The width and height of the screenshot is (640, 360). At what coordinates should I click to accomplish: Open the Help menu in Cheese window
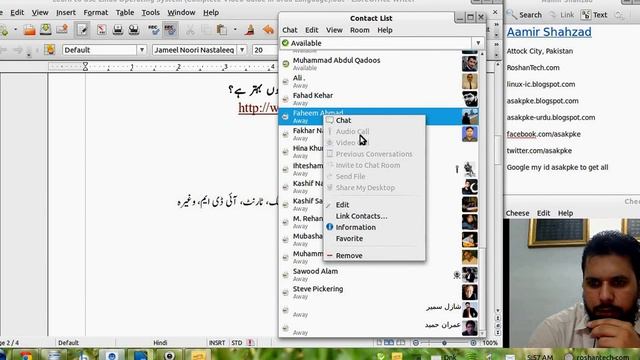pos(565,213)
